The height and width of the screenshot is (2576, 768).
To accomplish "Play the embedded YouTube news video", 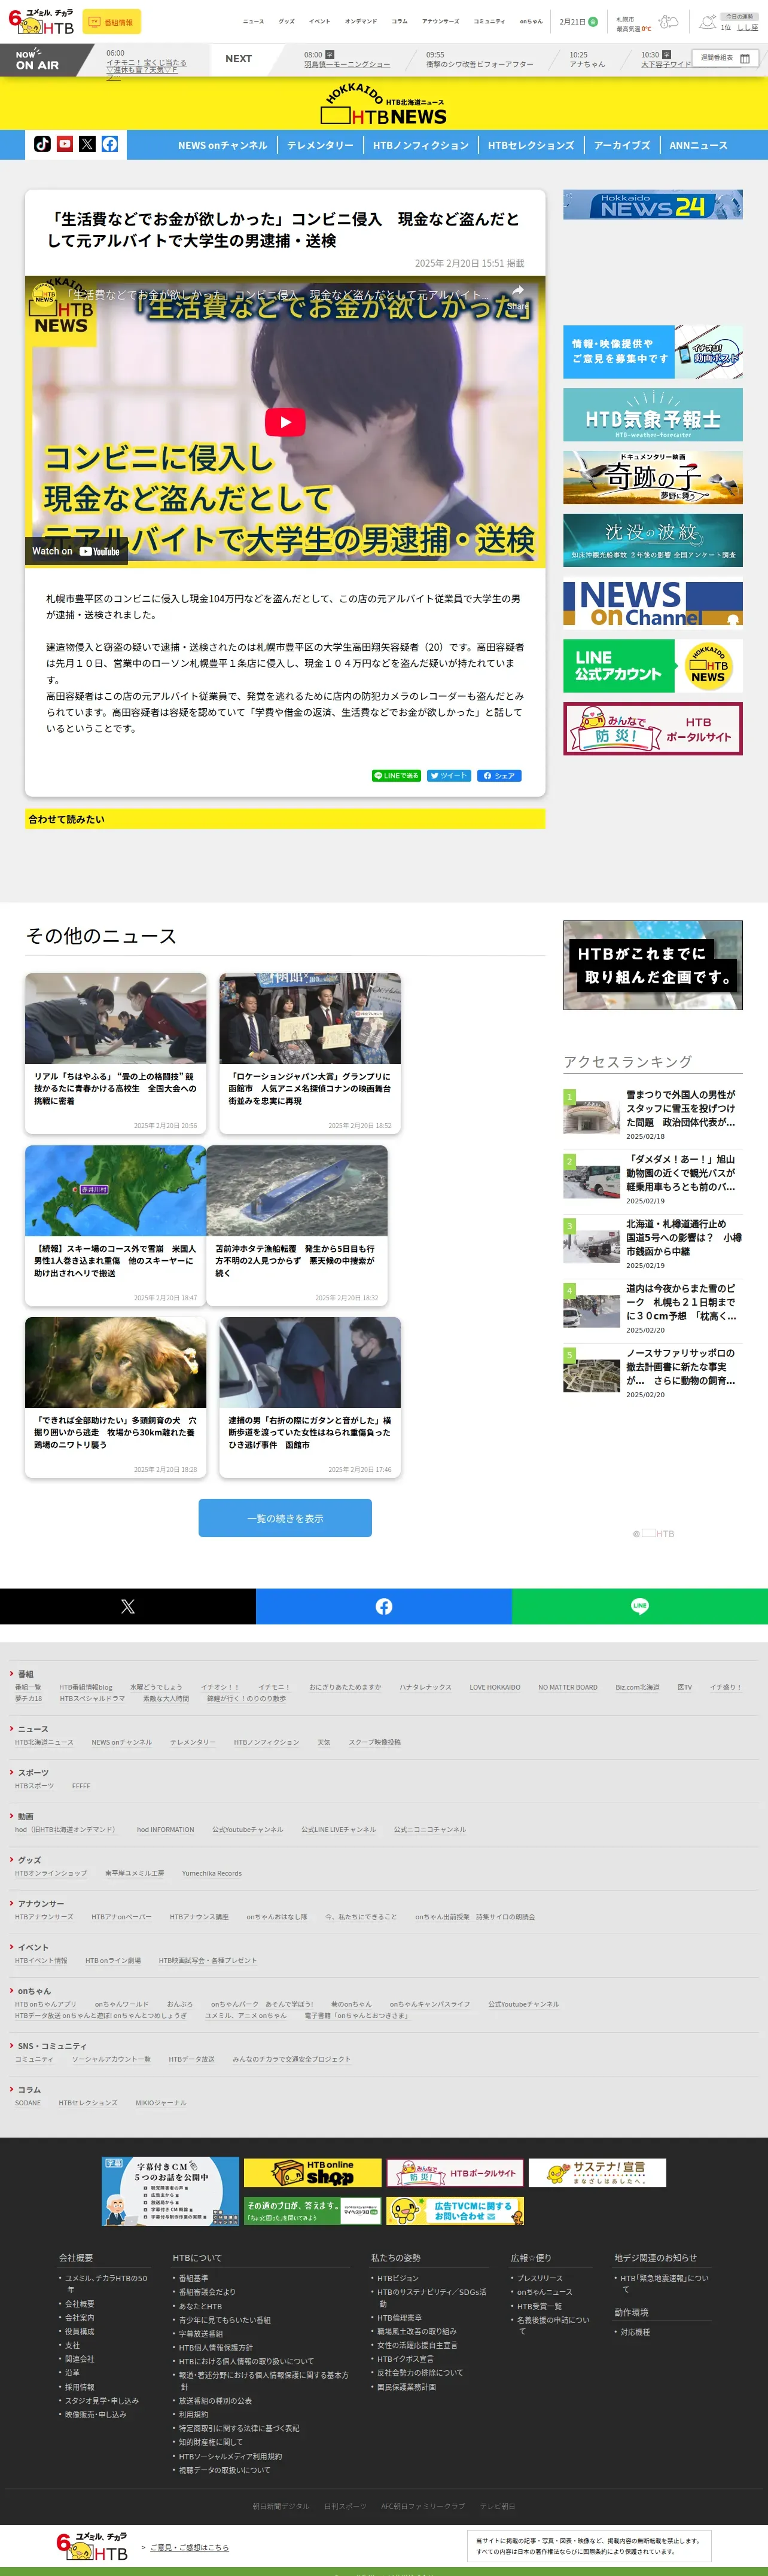I will tap(285, 421).
